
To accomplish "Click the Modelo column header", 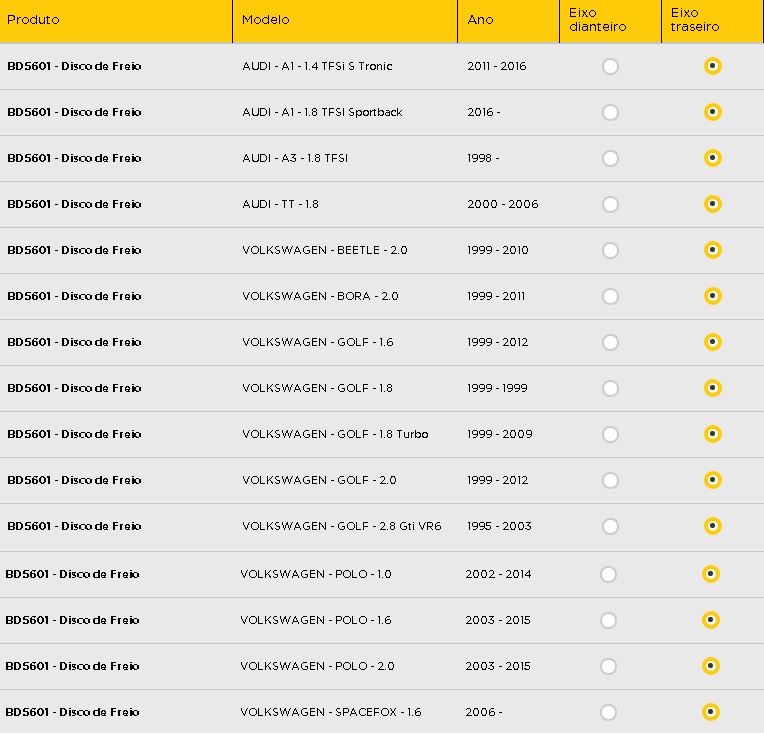I will coord(345,21).
